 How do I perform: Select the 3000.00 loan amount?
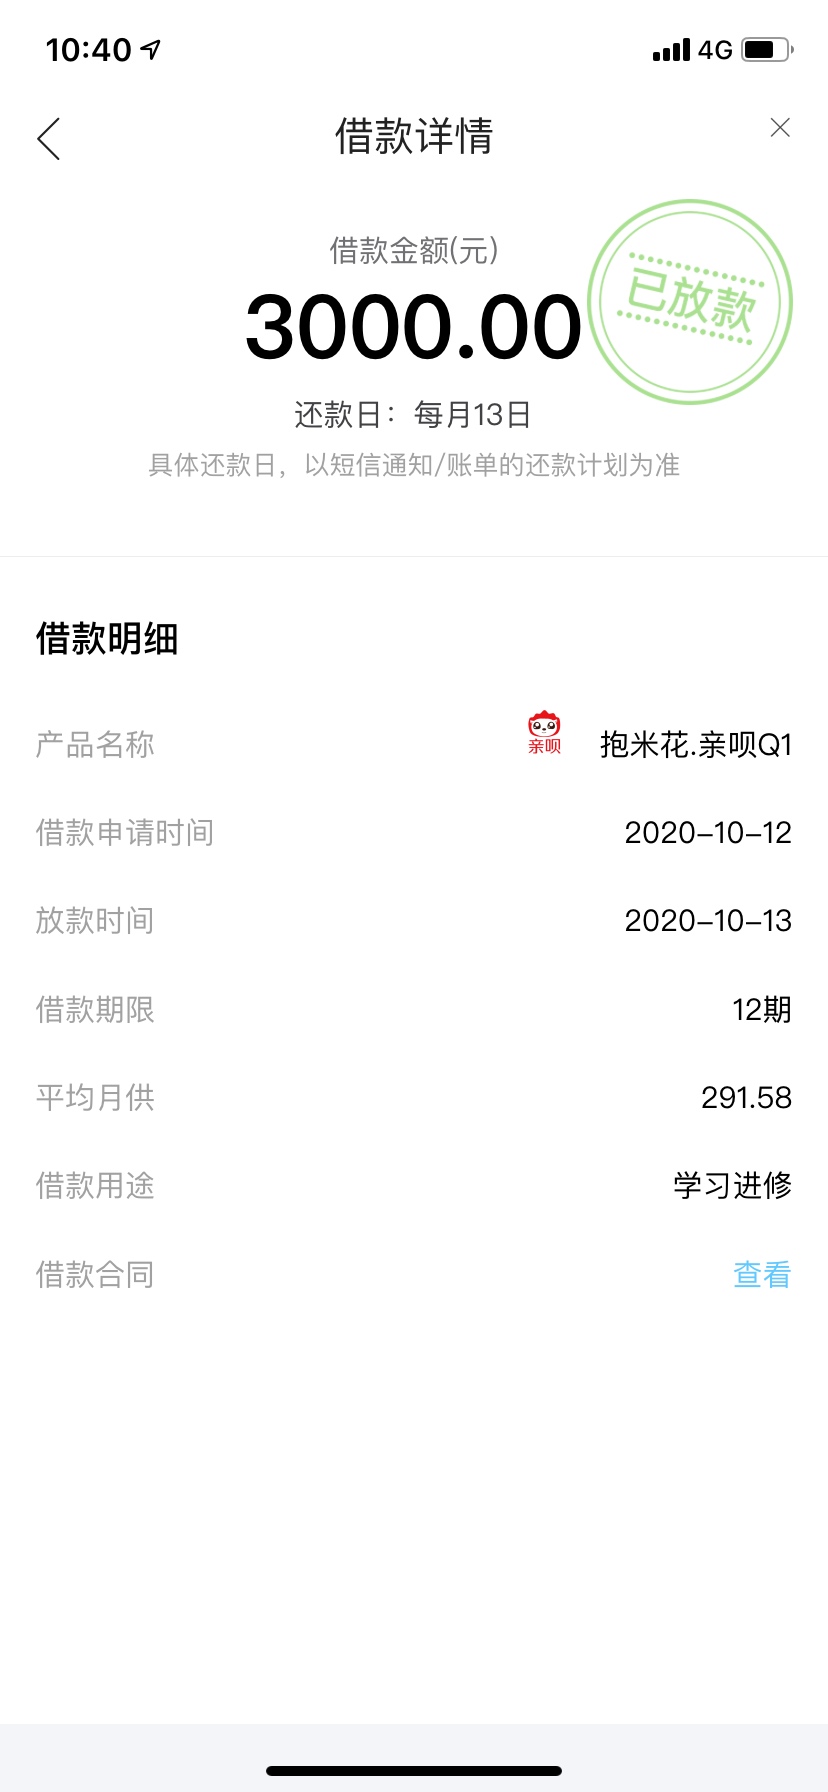tap(414, 328)
